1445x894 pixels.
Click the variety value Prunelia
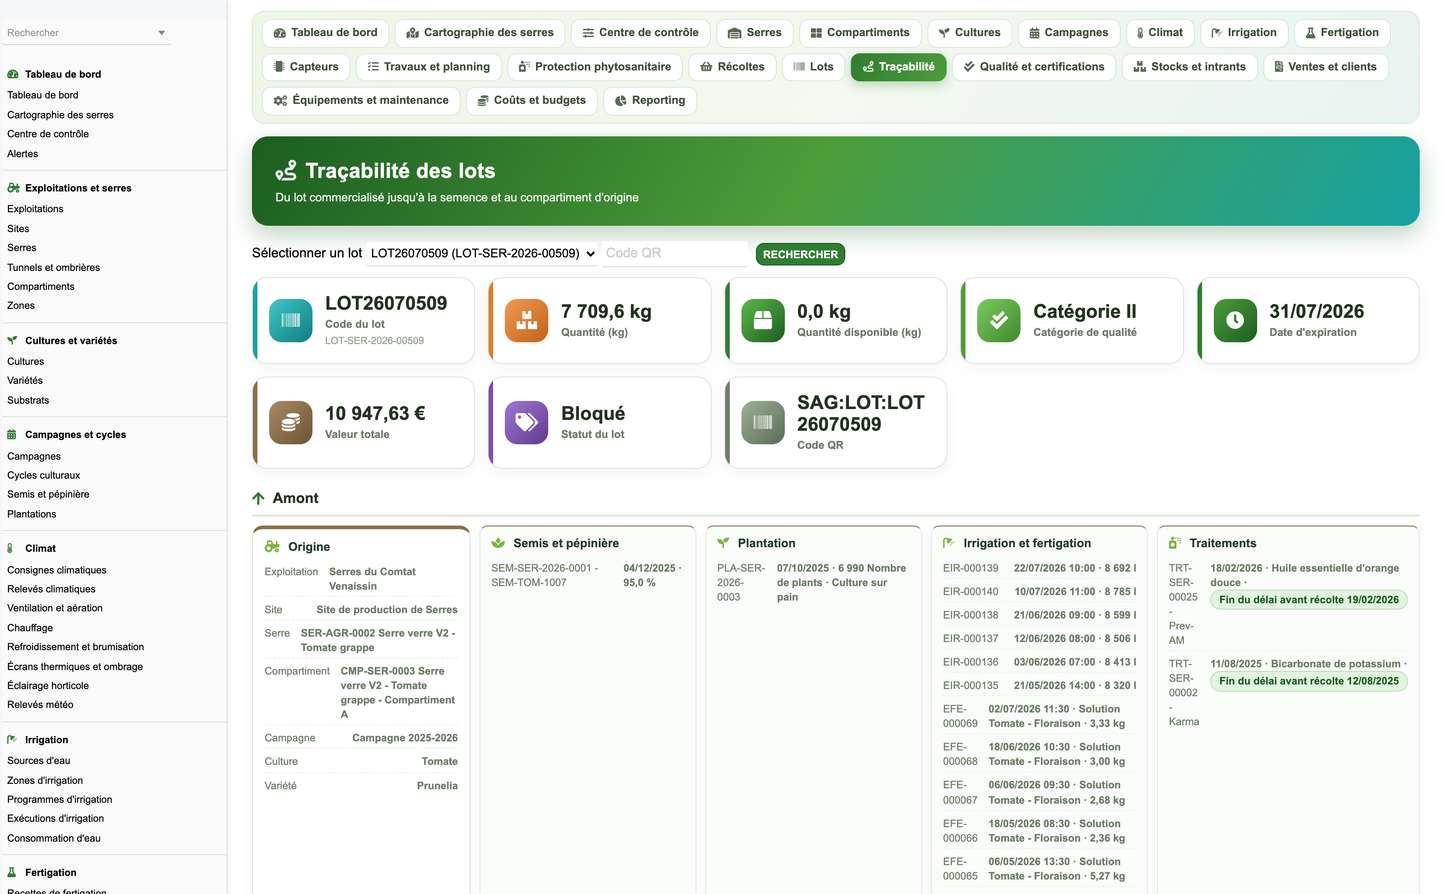[x=437, y=786]
